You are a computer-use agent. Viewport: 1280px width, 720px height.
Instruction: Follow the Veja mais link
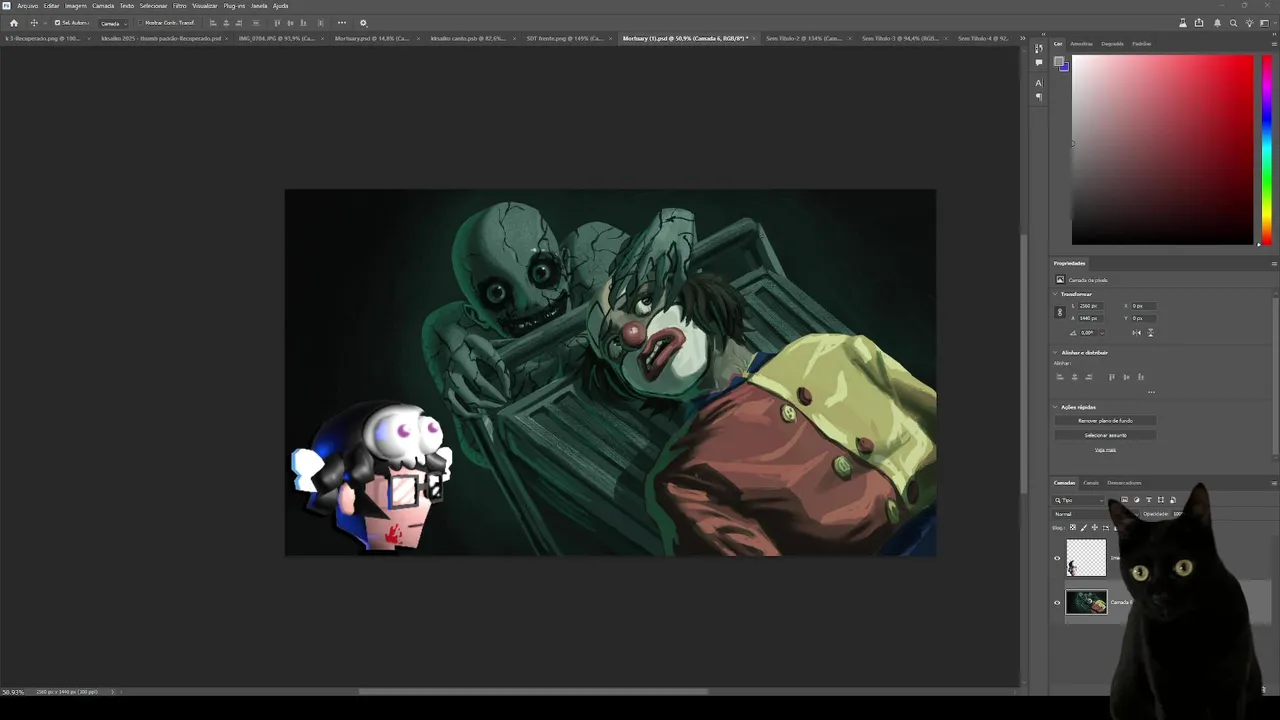coord(1105,450)
